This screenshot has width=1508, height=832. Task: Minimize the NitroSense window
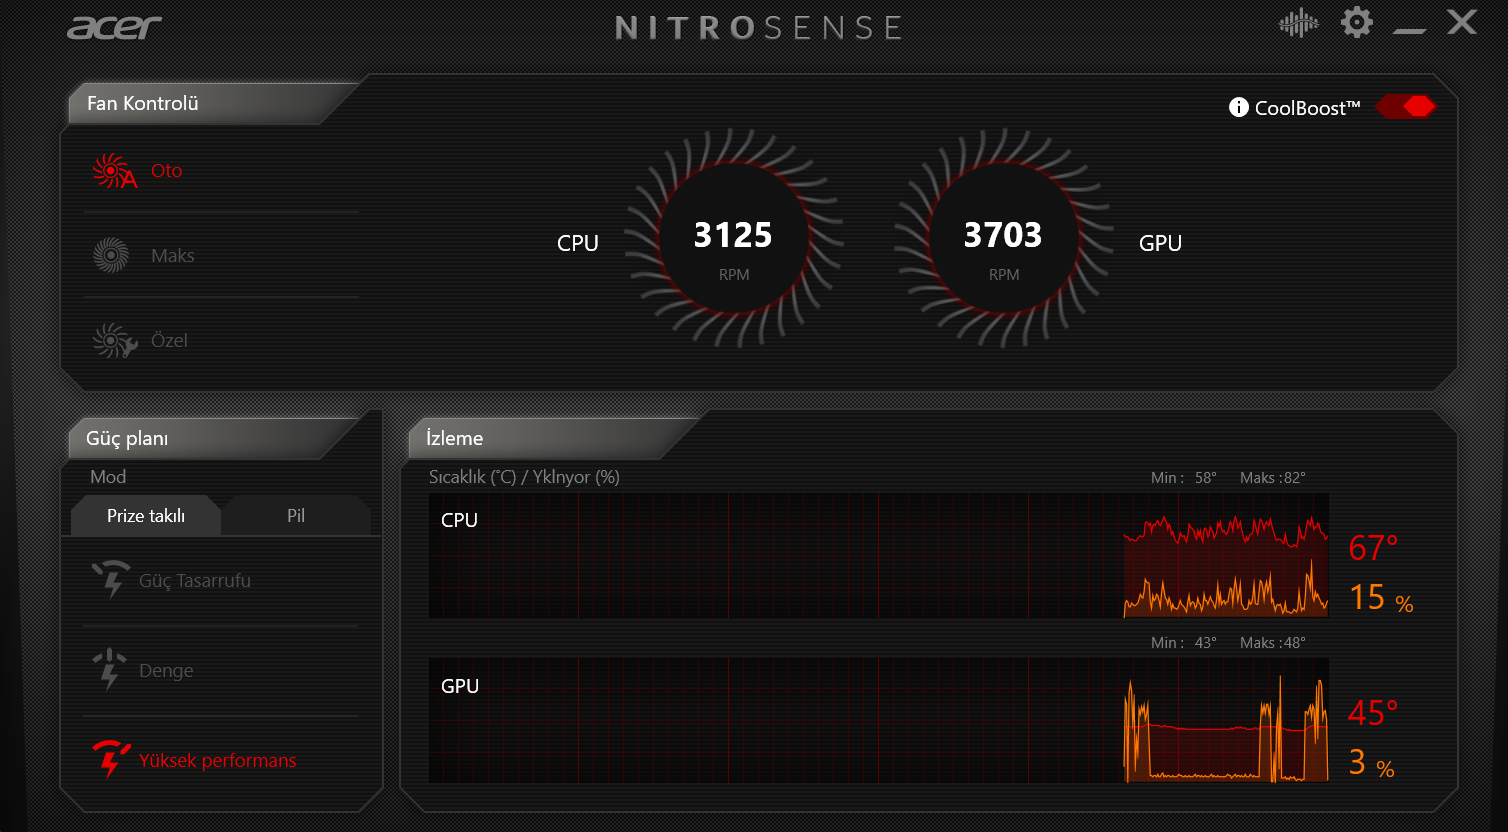1409,30
